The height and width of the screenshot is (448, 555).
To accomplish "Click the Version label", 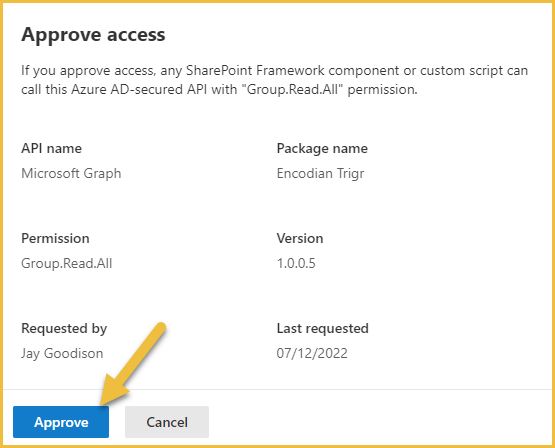I will point(300,238).
